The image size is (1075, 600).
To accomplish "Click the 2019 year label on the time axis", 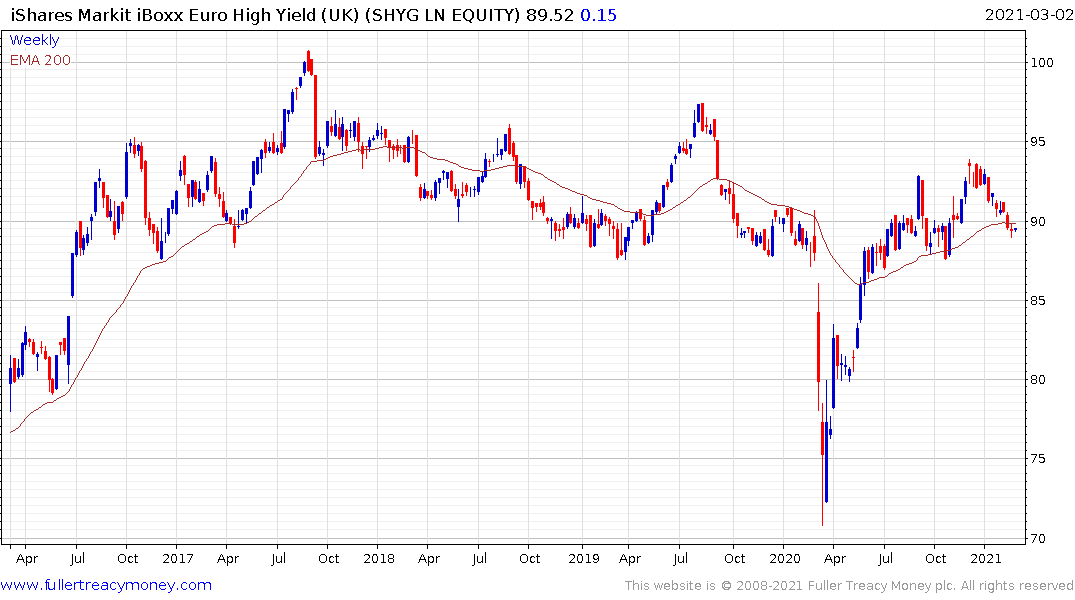I will coord(583,558).
